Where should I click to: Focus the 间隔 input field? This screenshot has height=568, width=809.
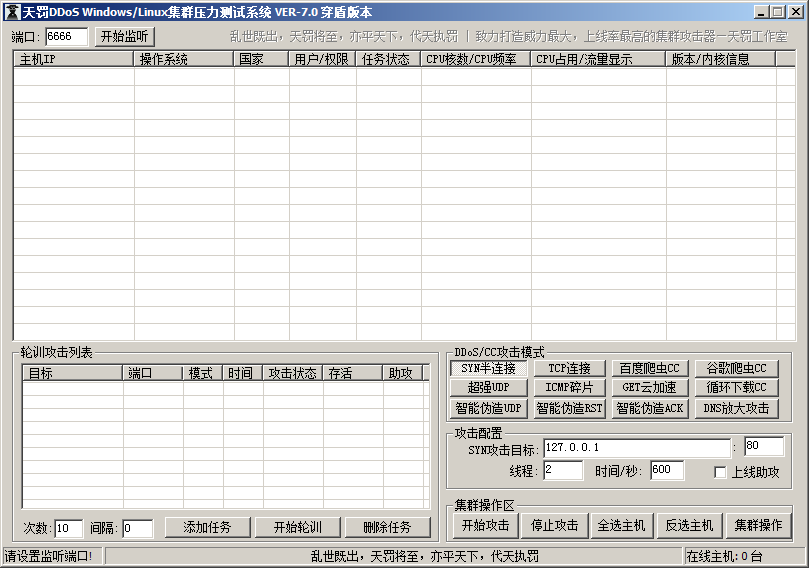[137, 528]
